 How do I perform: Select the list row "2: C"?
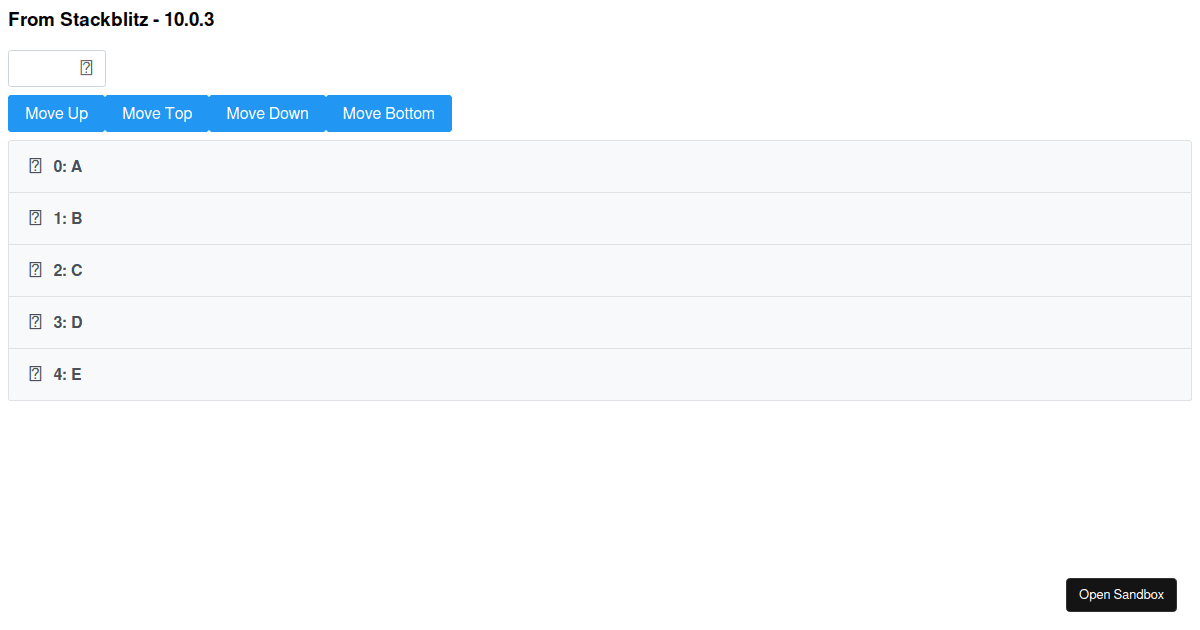[x=600, y=270]
